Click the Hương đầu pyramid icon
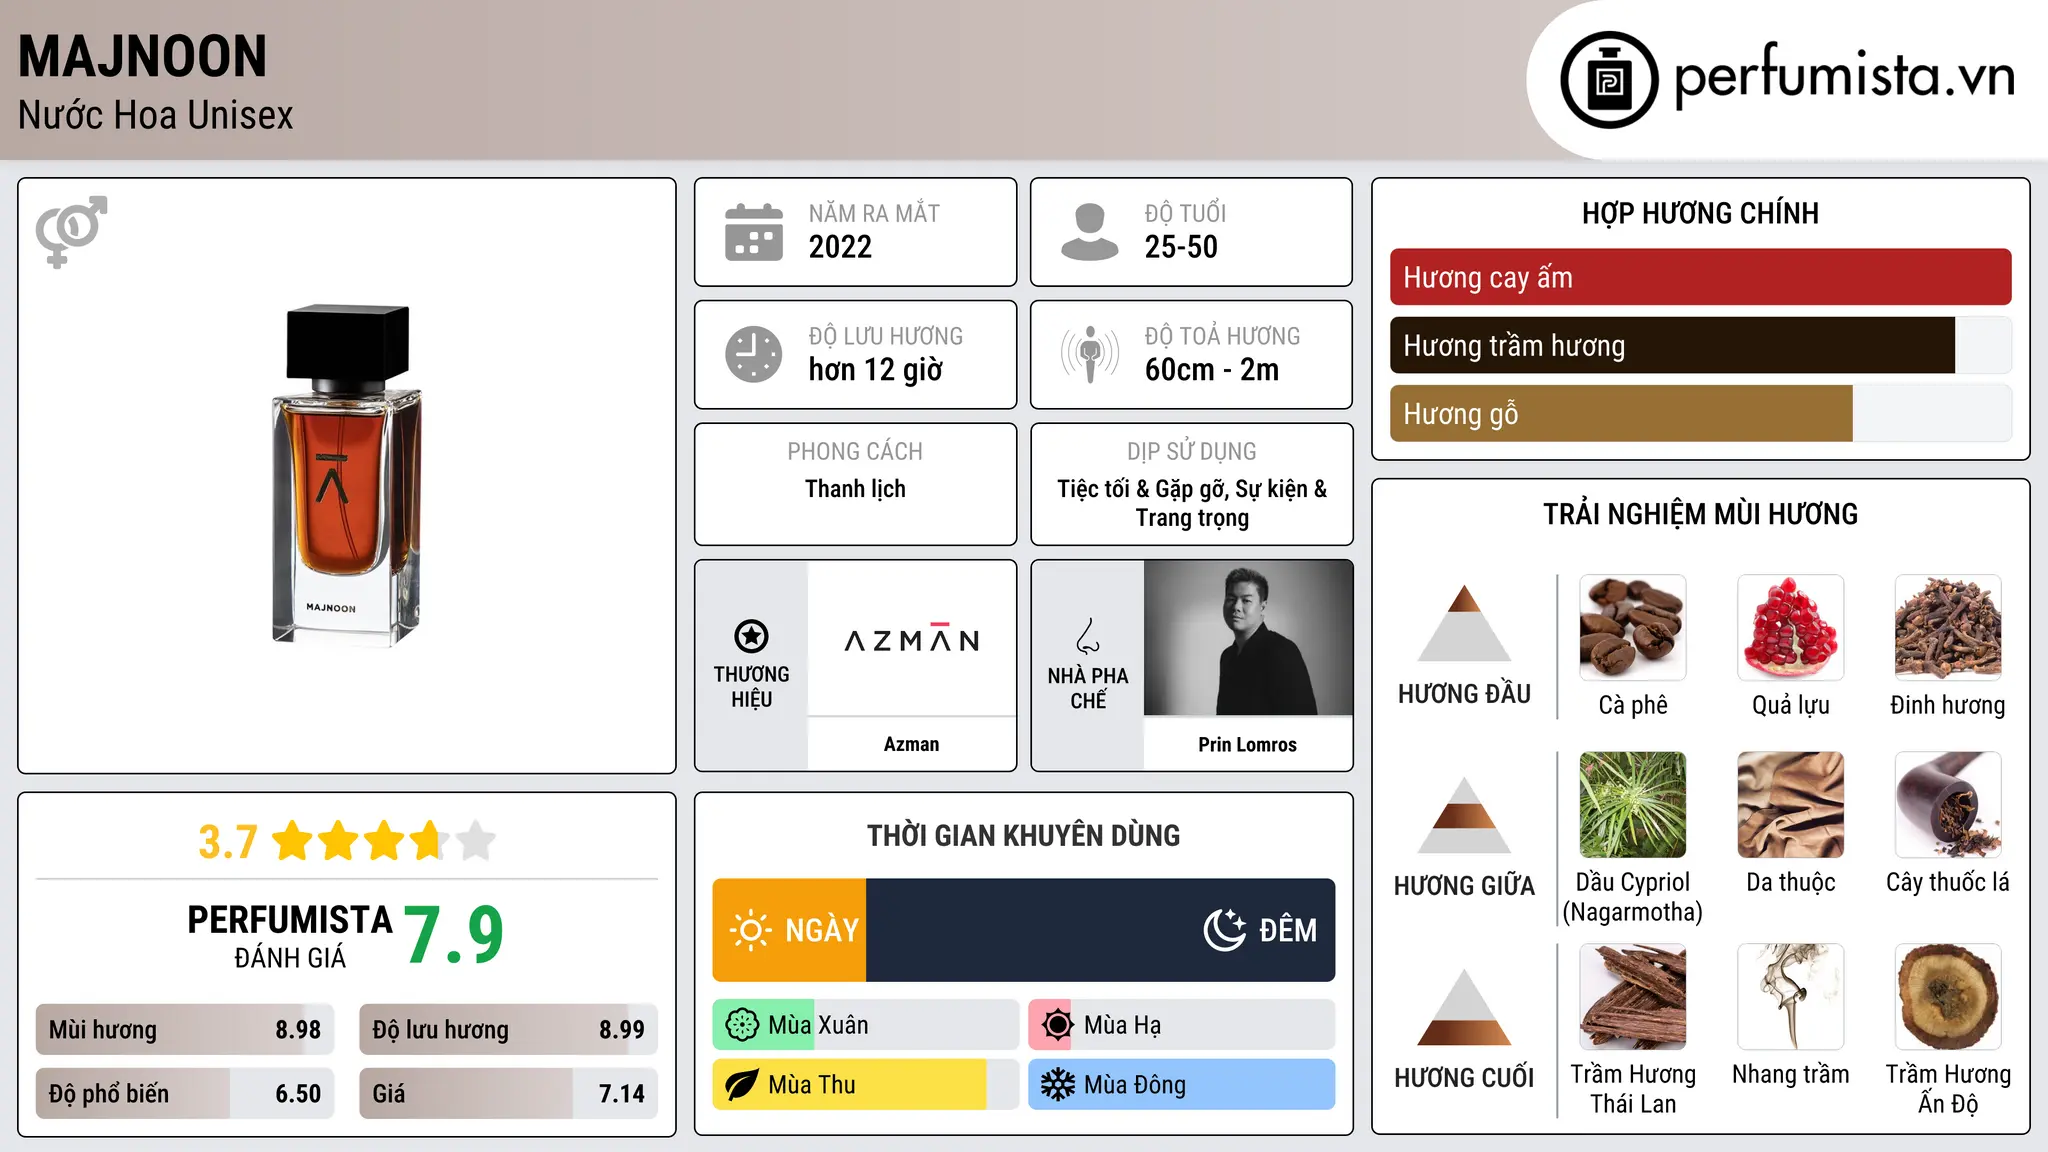The width and height of the screenshot is (2048, 1152). [x=1464, y=623]
